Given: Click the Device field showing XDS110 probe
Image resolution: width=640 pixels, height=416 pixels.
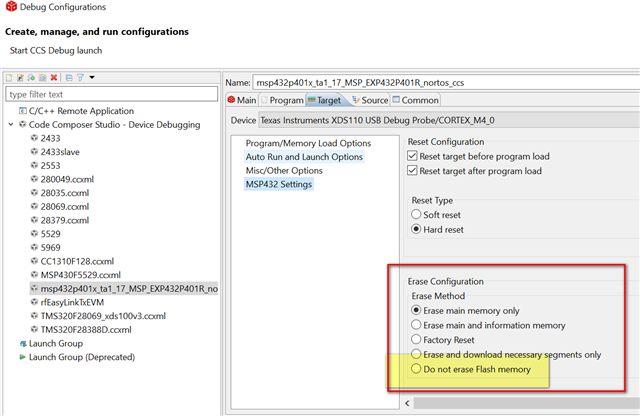Looking at the screenshot, I should (x=449, y=120).
